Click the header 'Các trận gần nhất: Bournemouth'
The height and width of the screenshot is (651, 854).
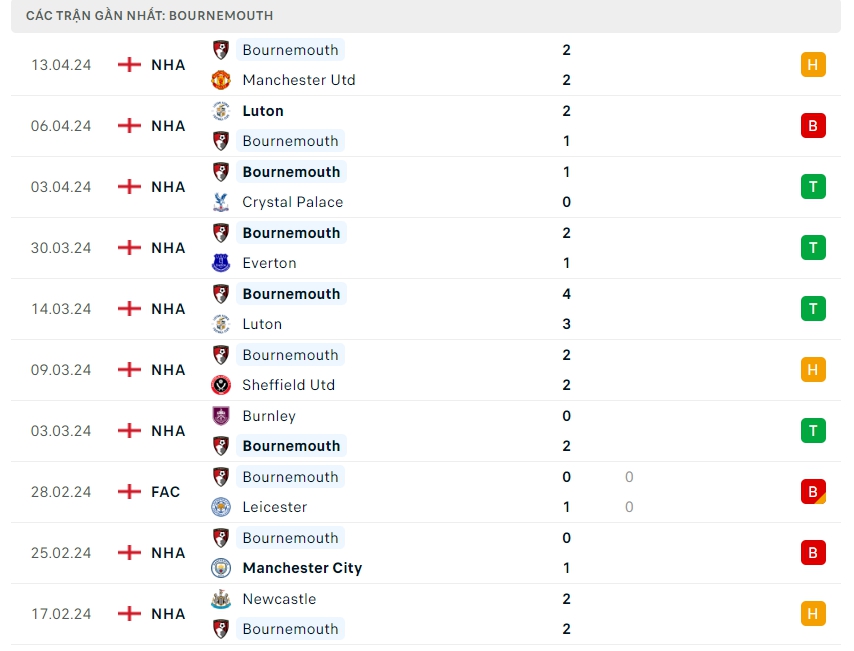[150, 16]
